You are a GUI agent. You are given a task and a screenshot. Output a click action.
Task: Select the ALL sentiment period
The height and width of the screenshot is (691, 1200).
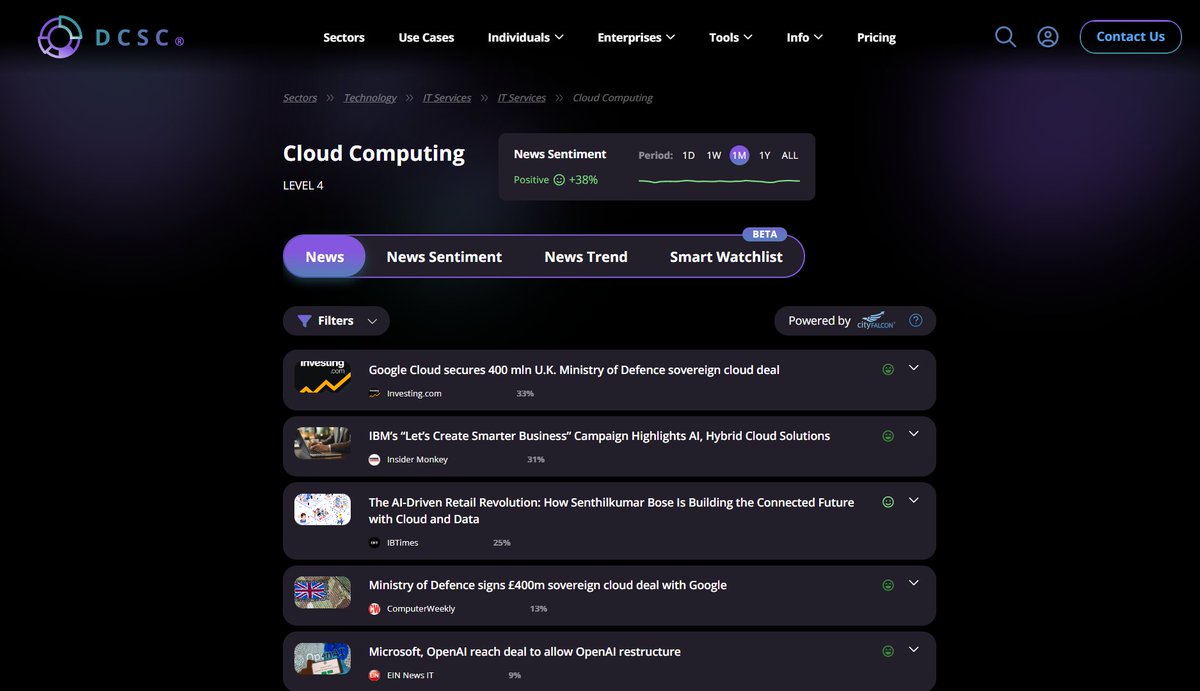(x=789, y=155)
